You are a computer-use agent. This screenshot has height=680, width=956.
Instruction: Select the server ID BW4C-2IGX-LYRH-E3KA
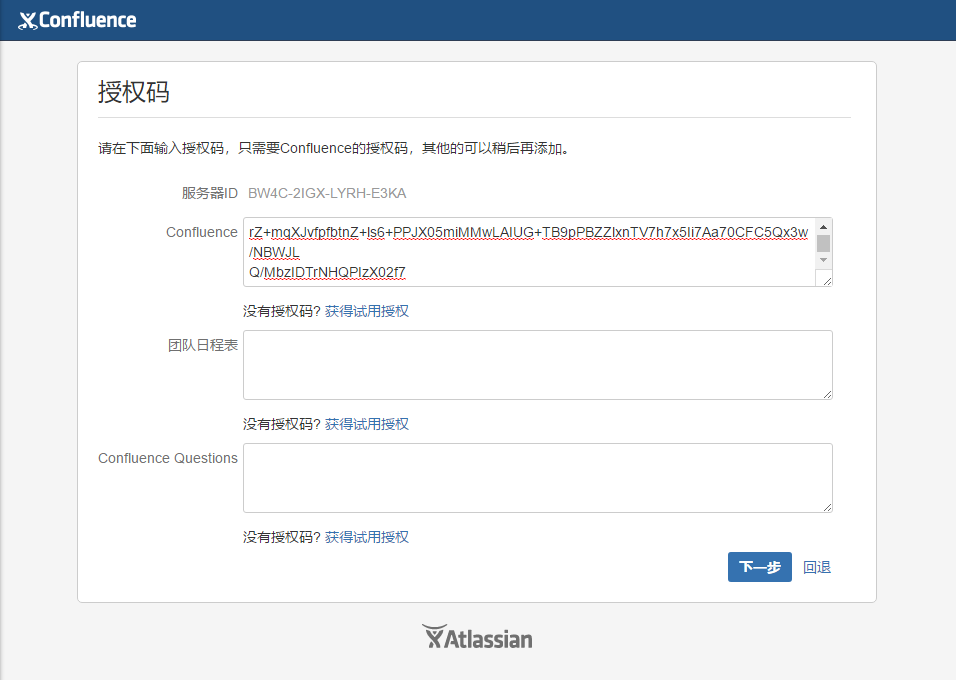[327, 193]
